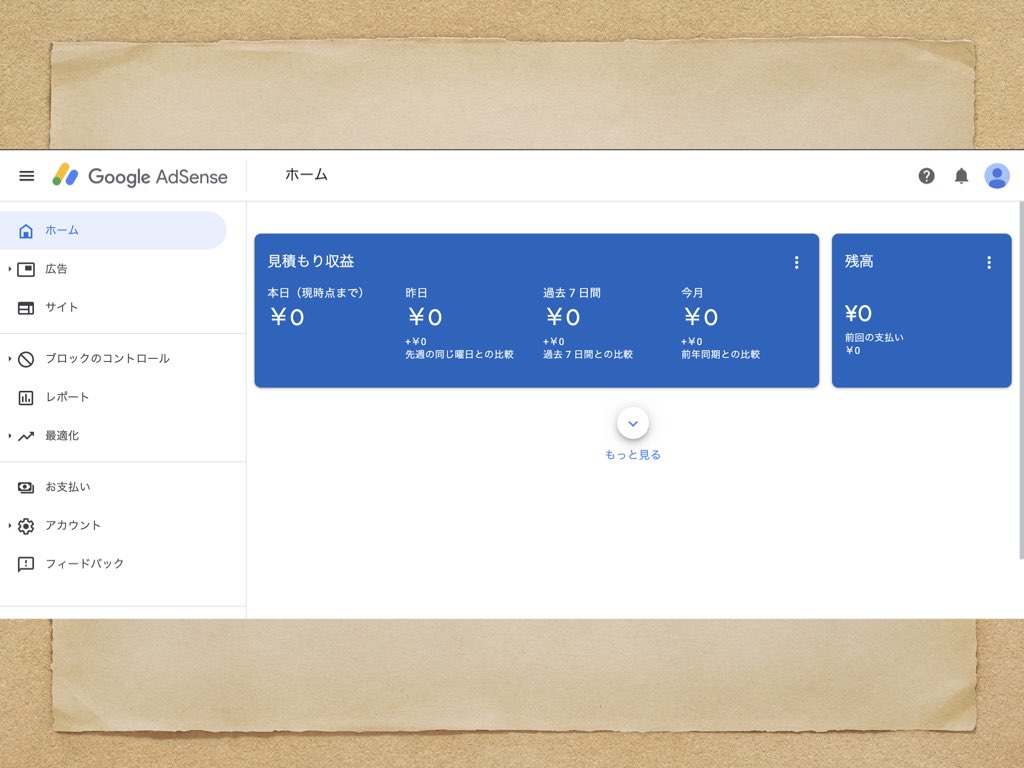Click the payments icon beside お支払い
Image resolution: width=1024 pixels, height=768 pixels.
click(25, 487)
